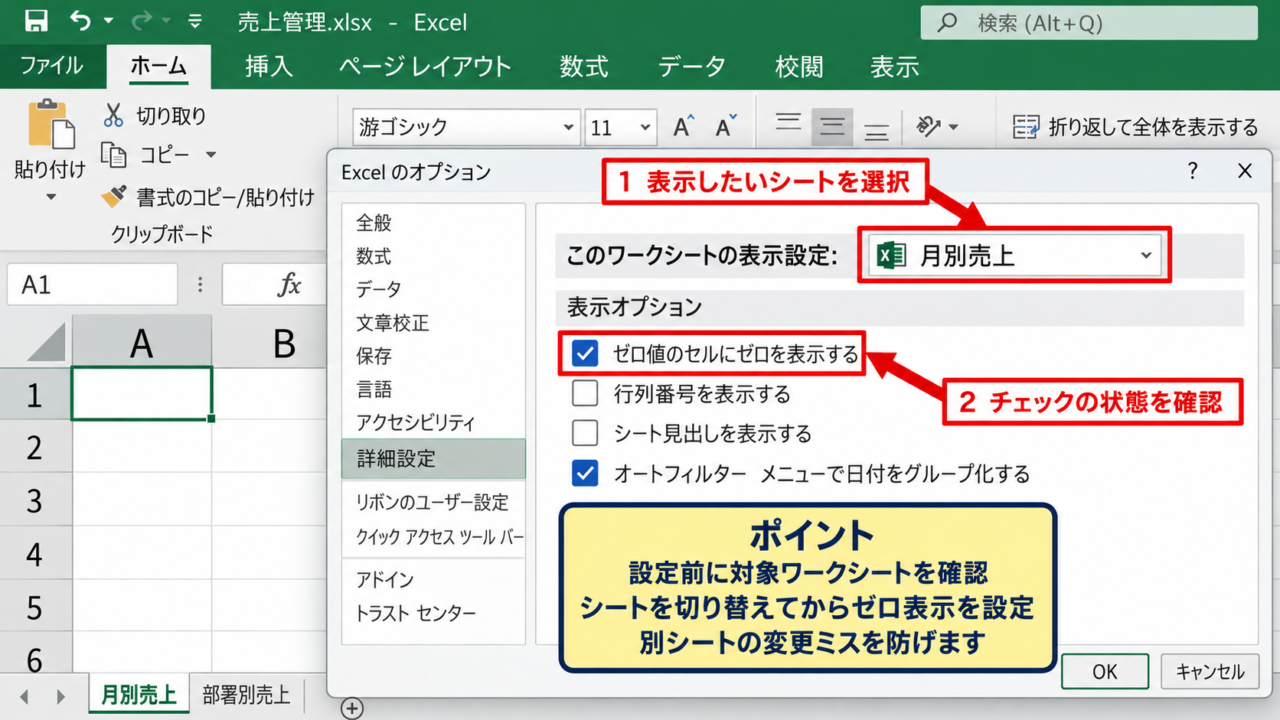Switch to the ホーム ribbon tab

tap(158, 67)
